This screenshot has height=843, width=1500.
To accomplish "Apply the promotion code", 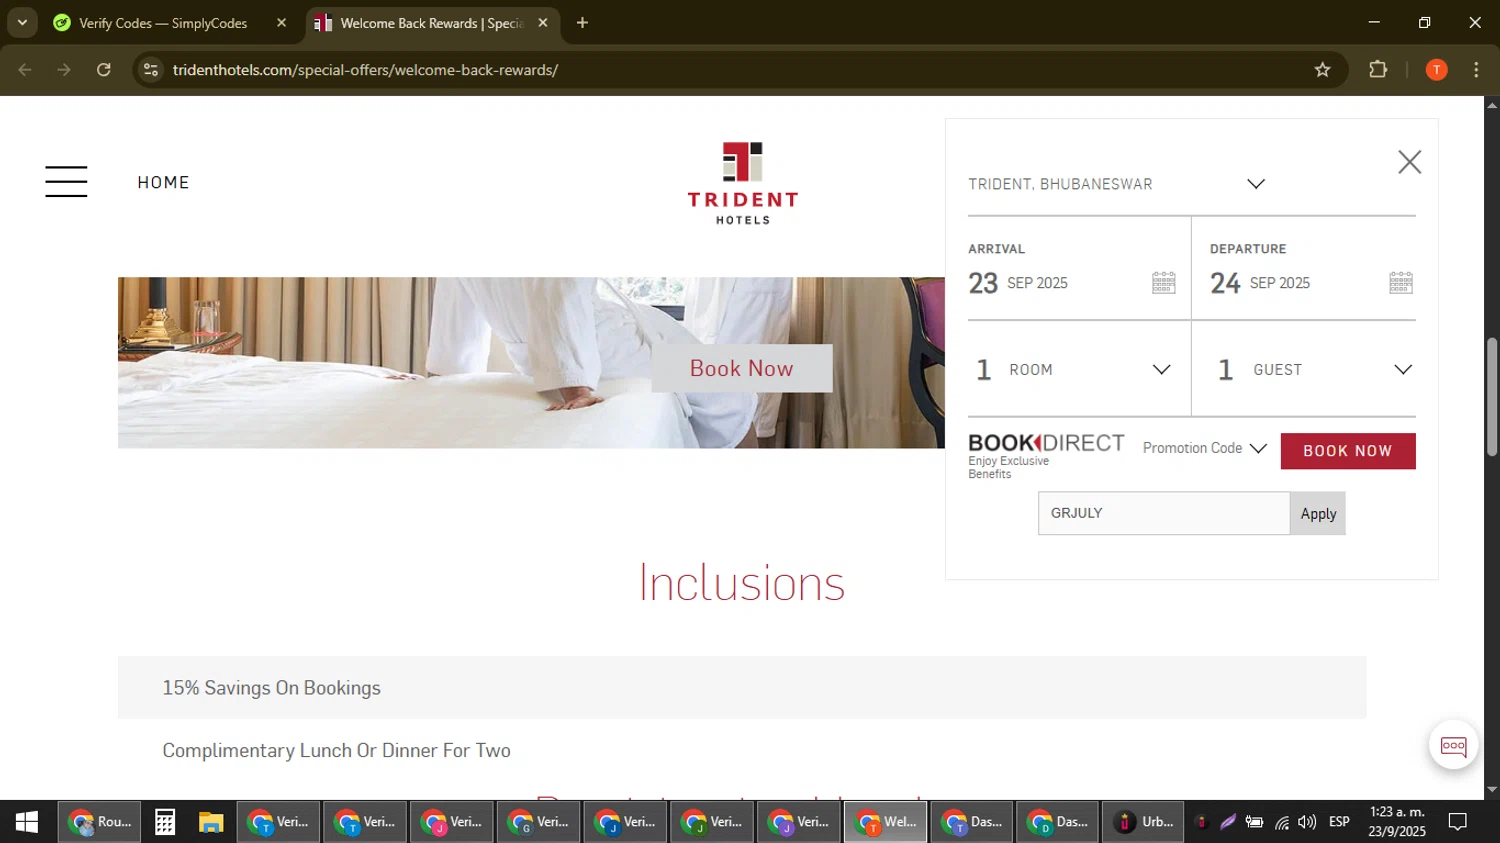I will click(x=1318, y=513).
